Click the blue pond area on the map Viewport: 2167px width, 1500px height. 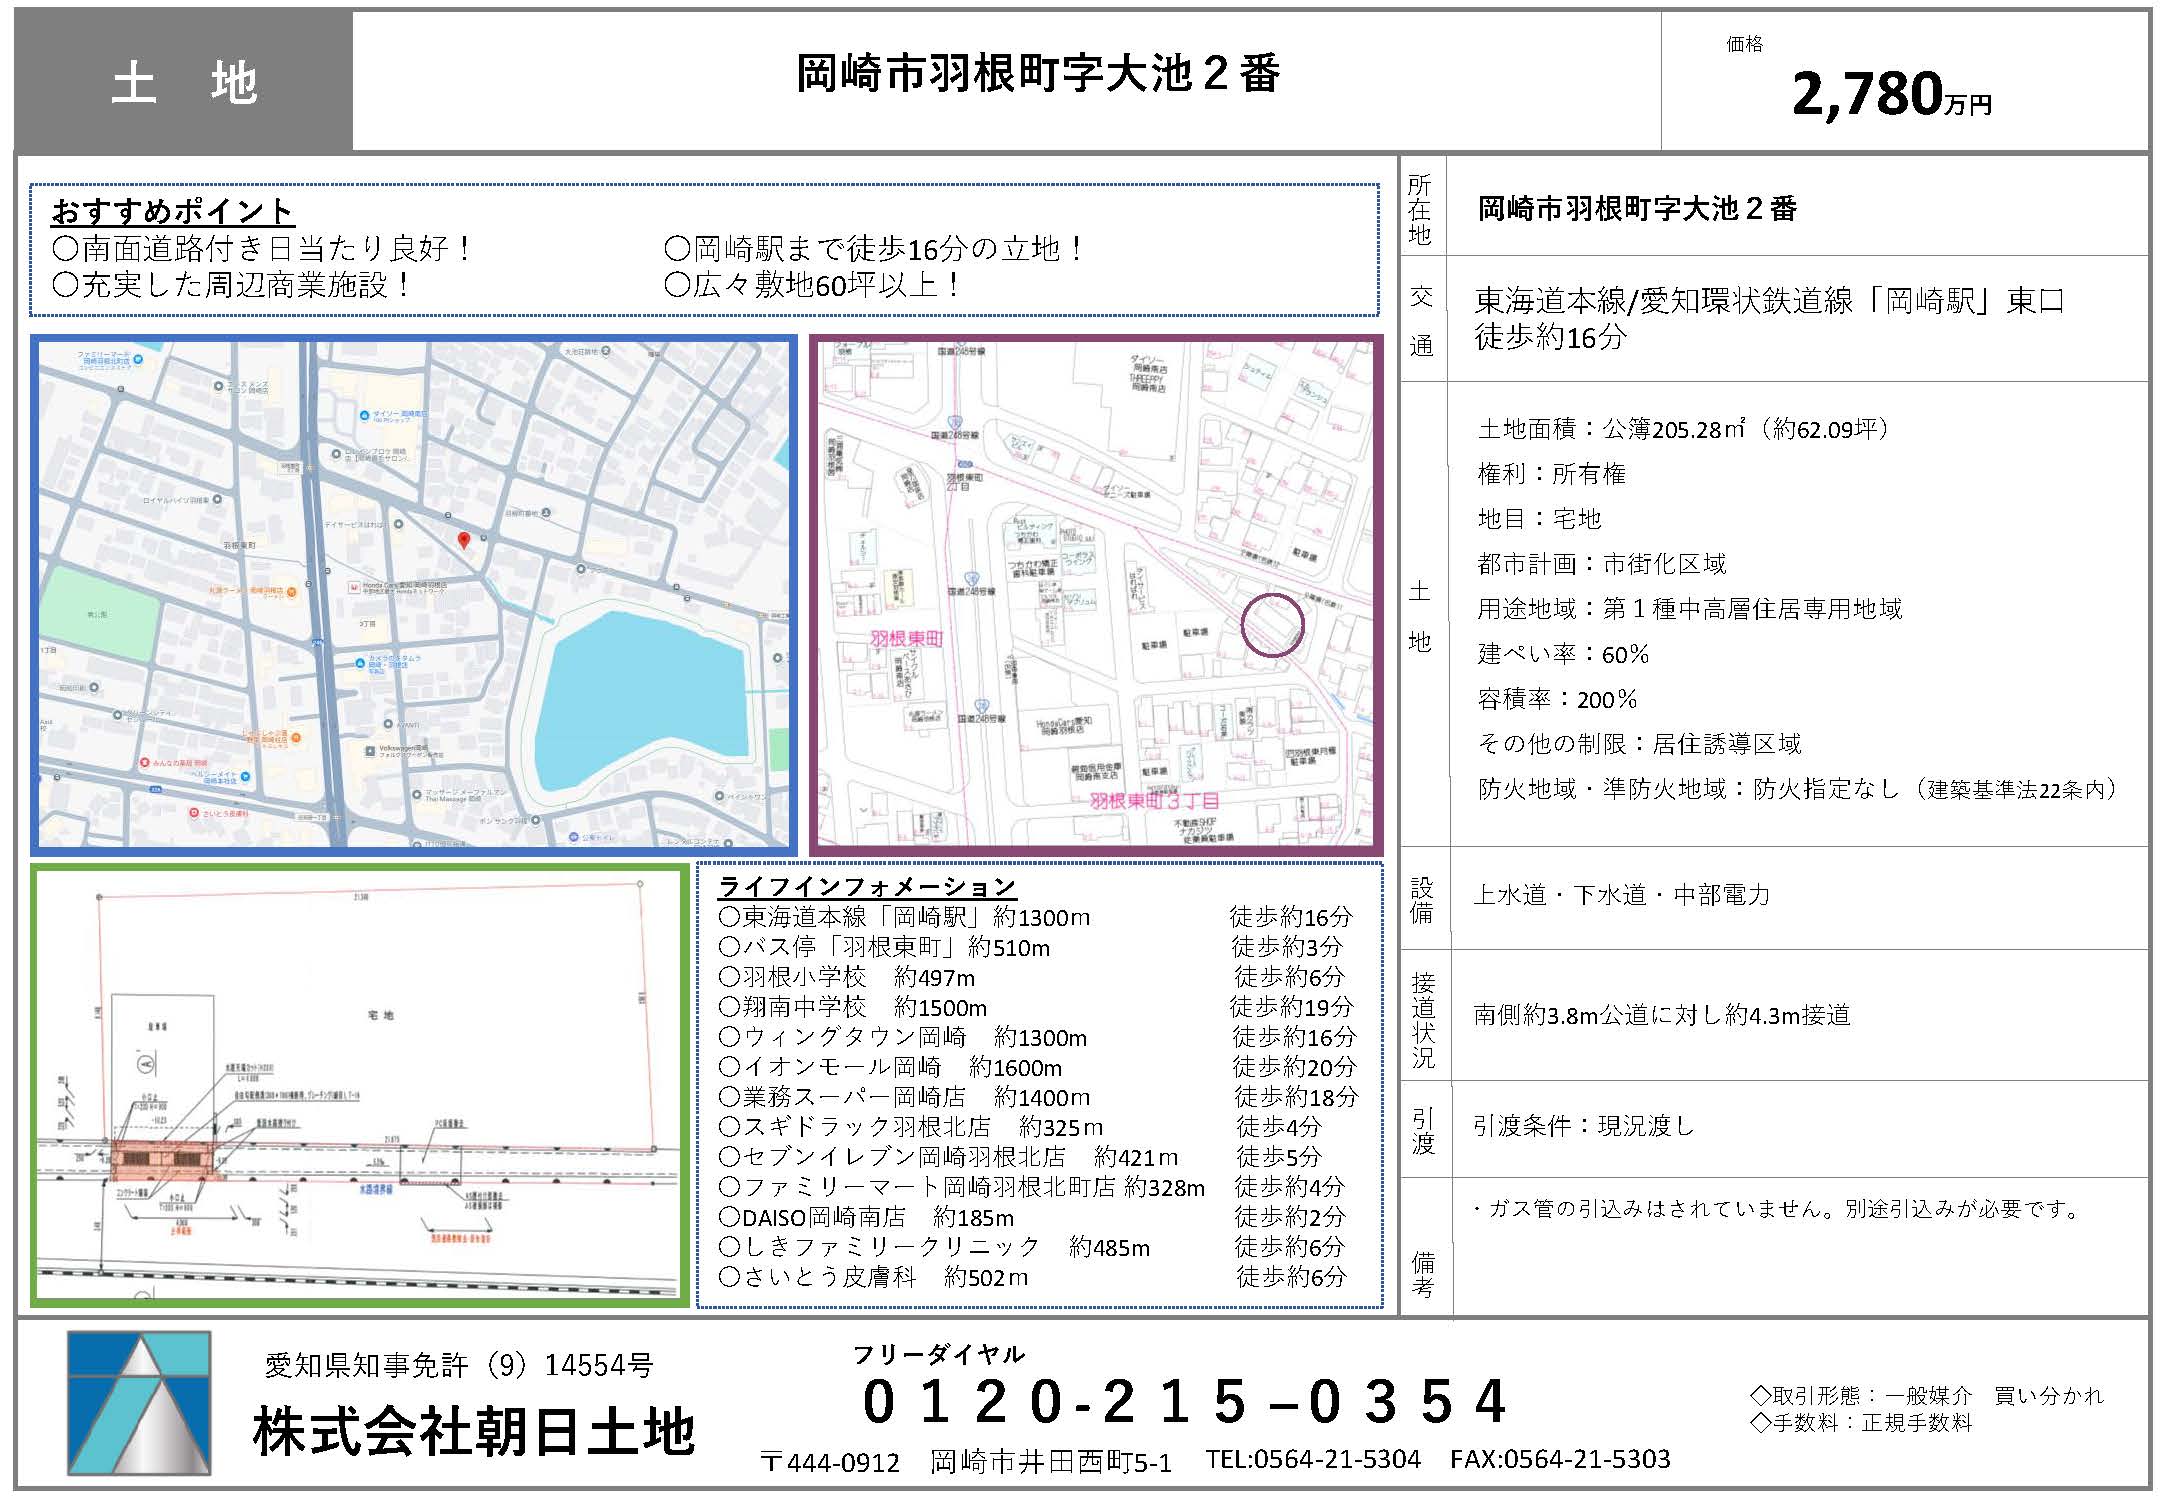click(639, 691)
